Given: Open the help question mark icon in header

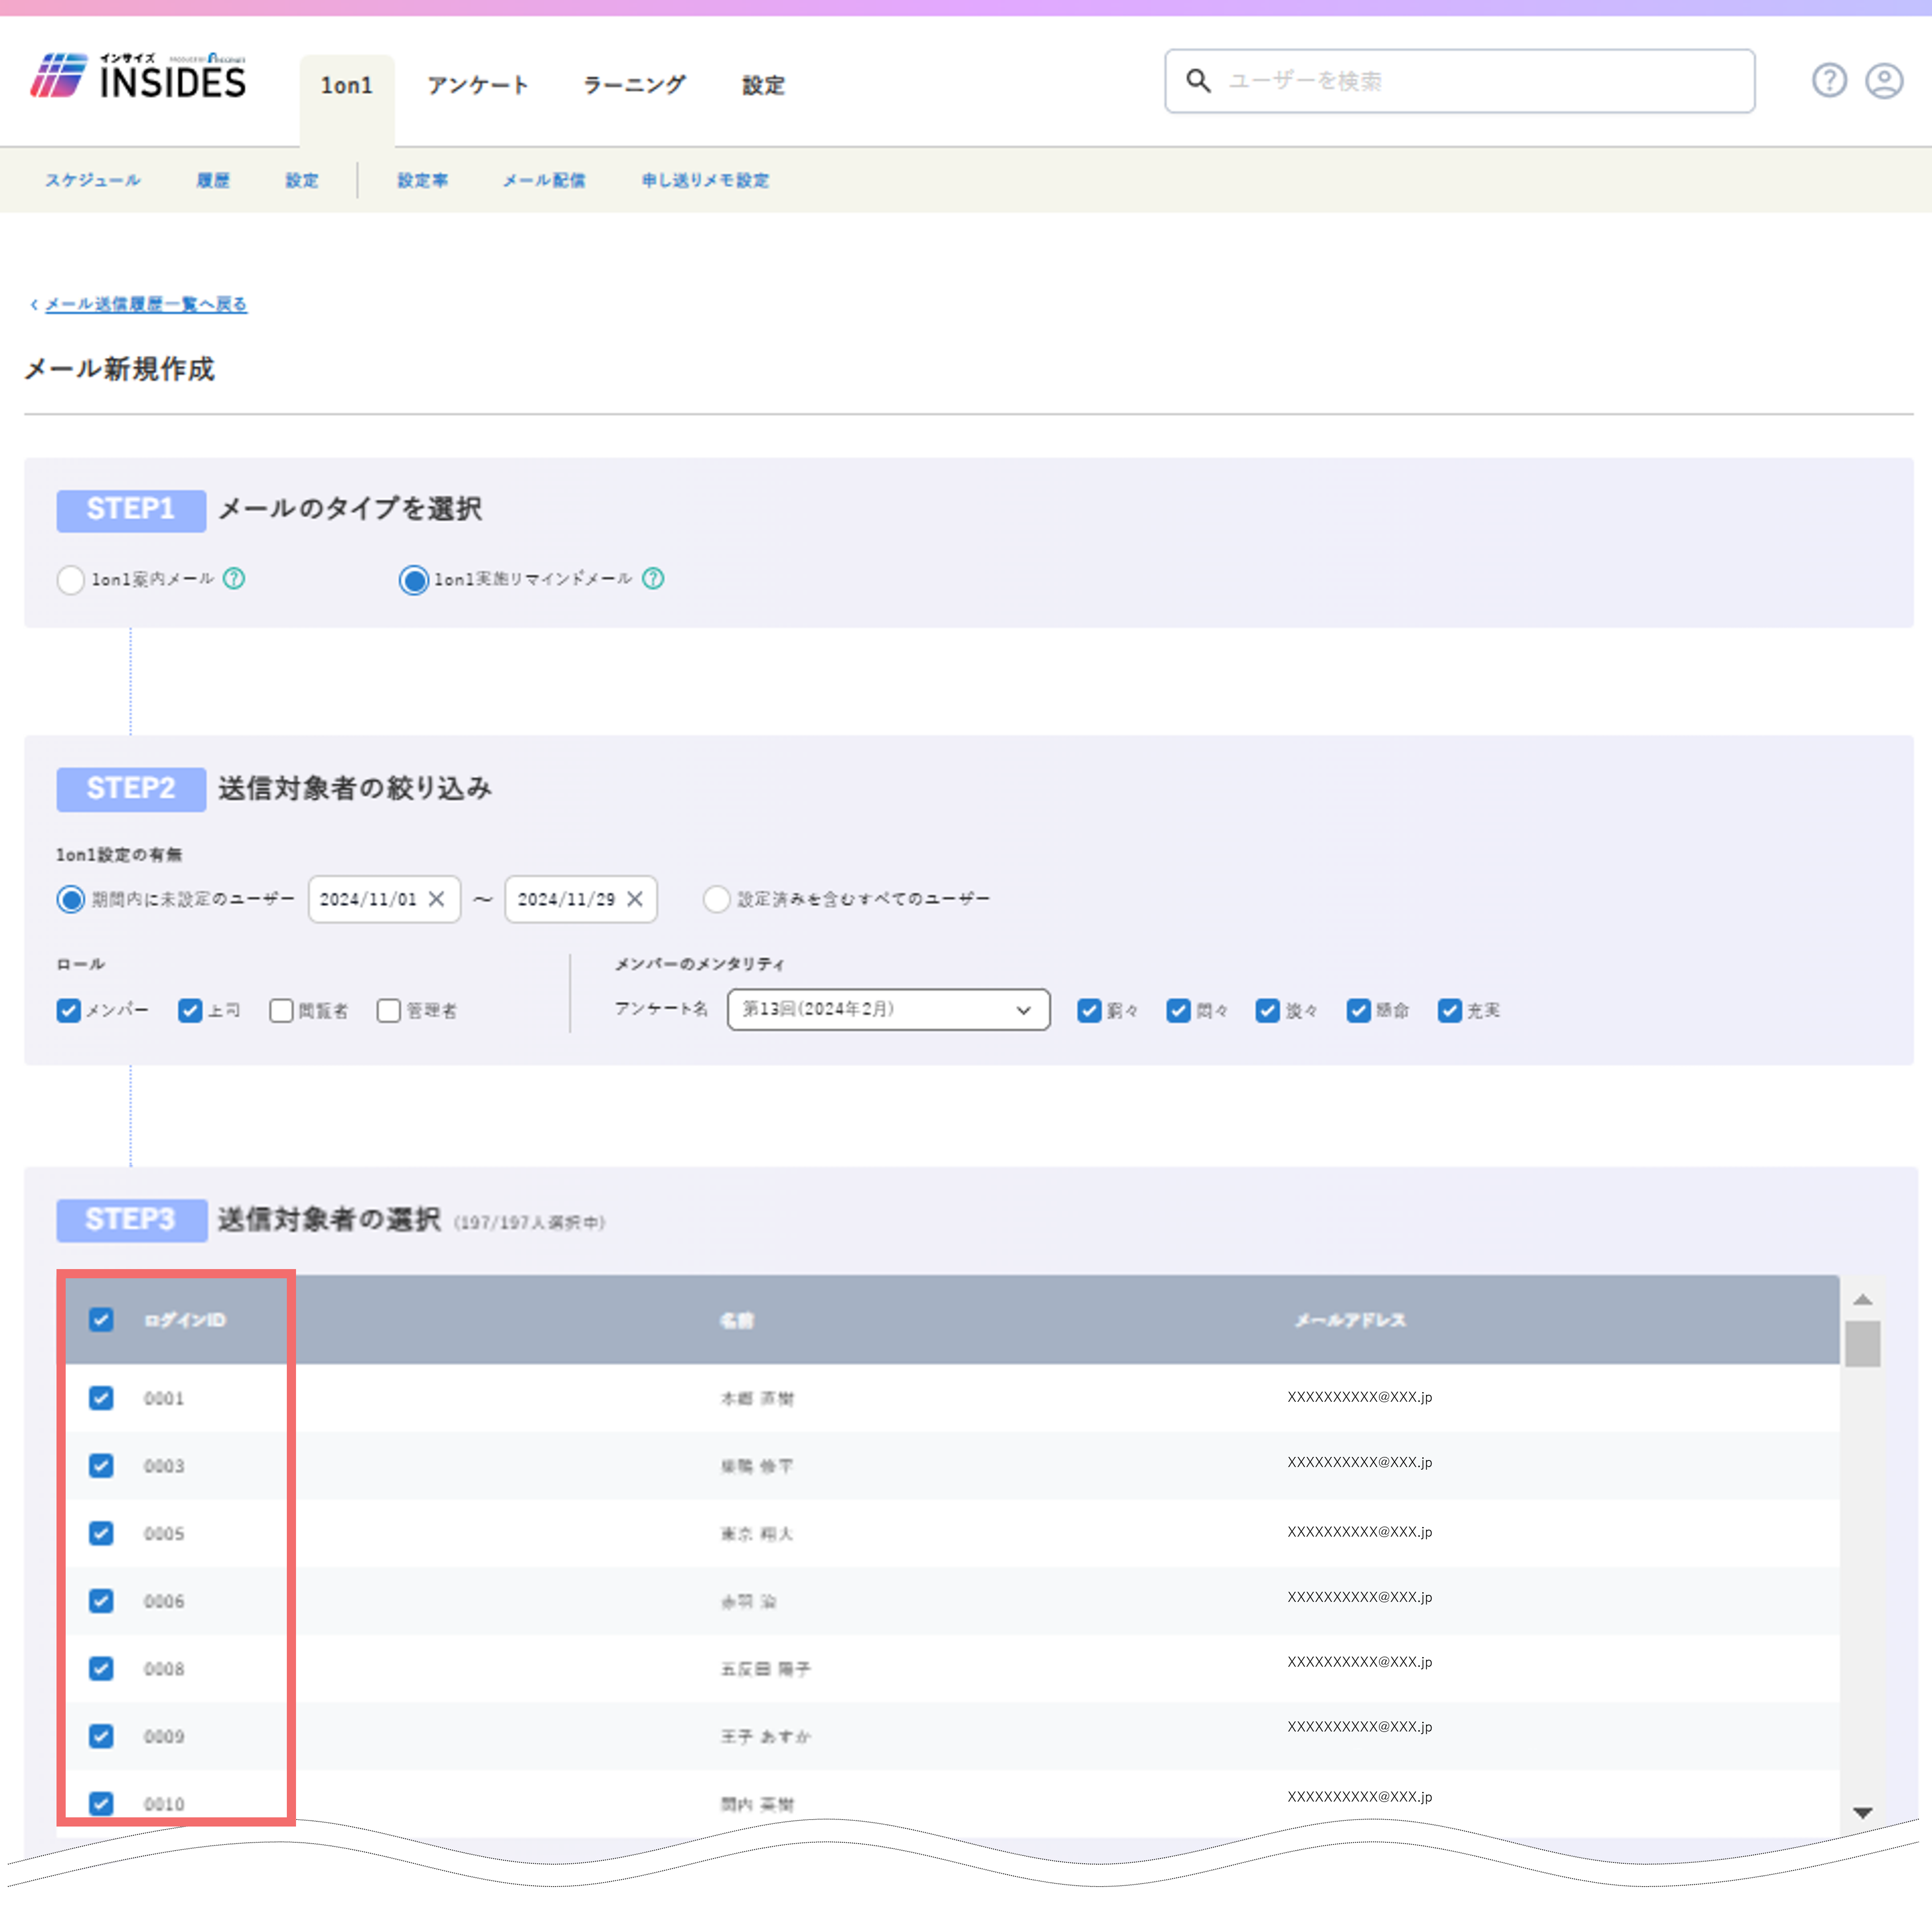Looking at the screenshot, I should coord(1829,80).
